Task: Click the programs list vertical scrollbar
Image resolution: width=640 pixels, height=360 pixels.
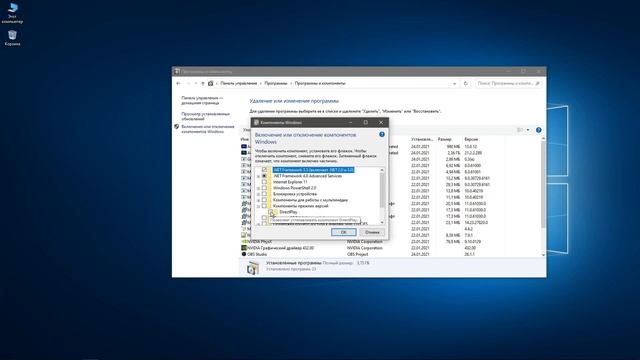Action: (x=543, y=185)
